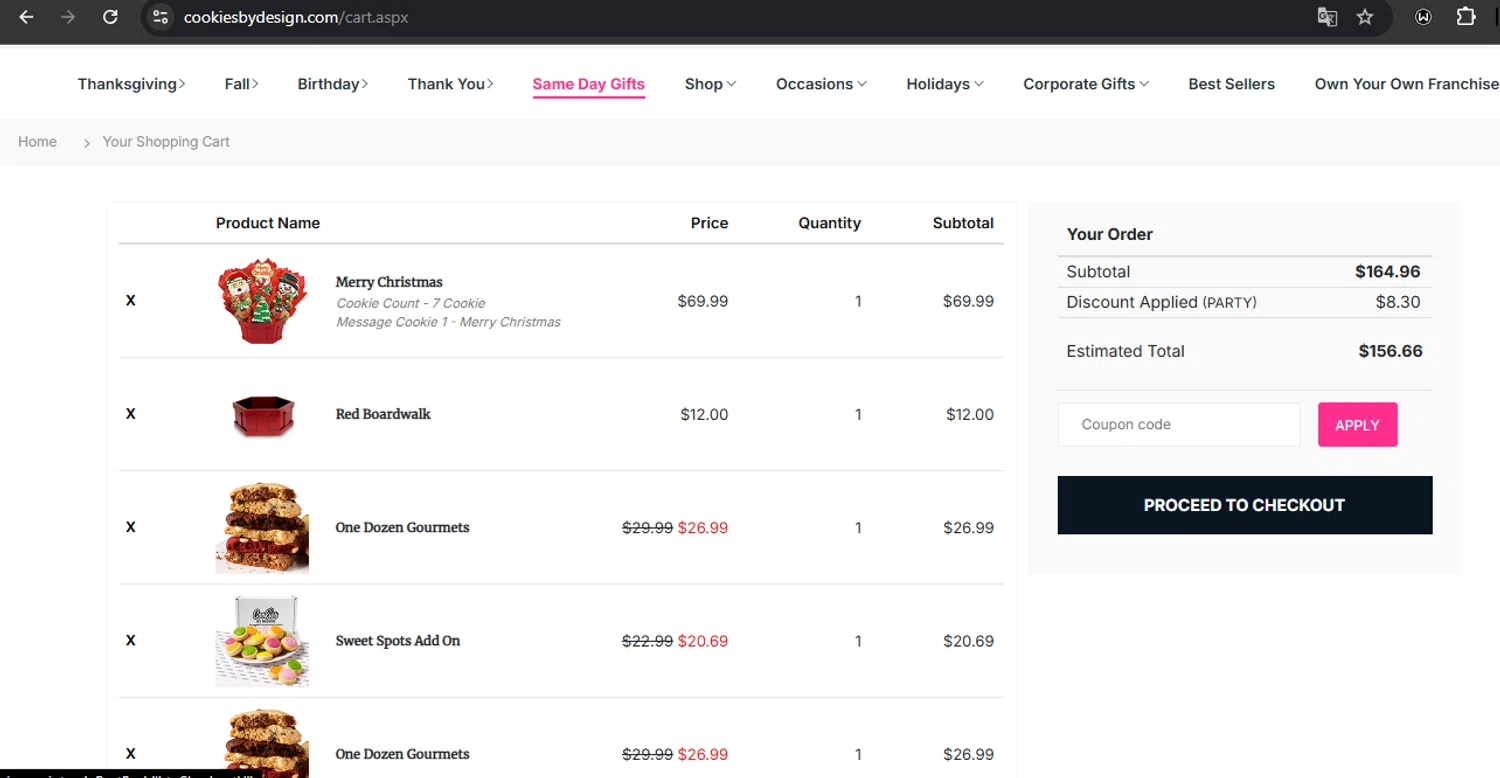Remove Merry Christmas item with X
This screenshot has width=1500, height=778.
pos(130,301)
